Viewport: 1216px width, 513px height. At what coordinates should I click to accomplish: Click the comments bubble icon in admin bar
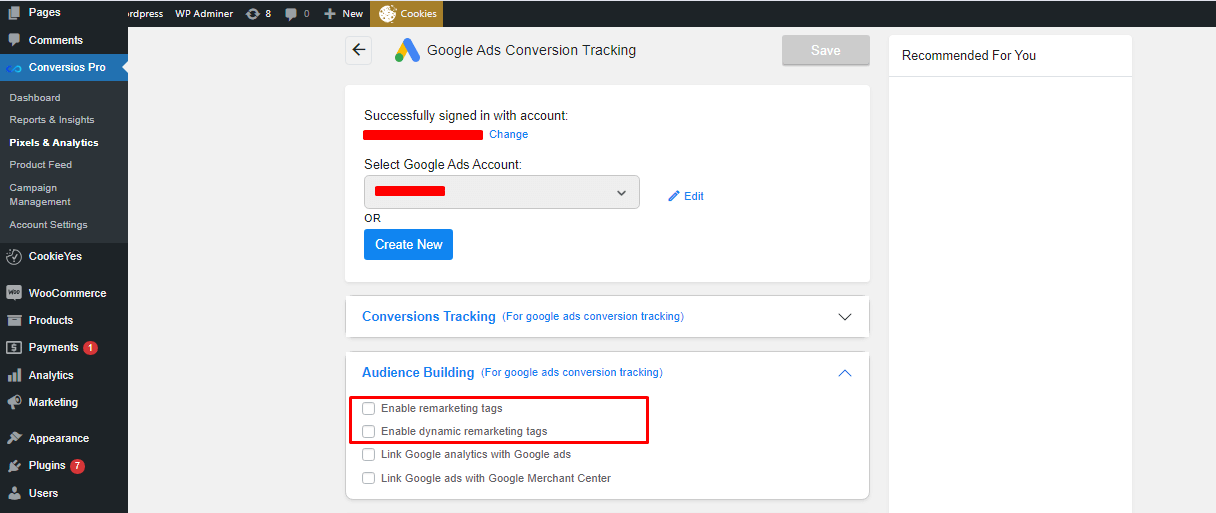click(x=291, y=14)
